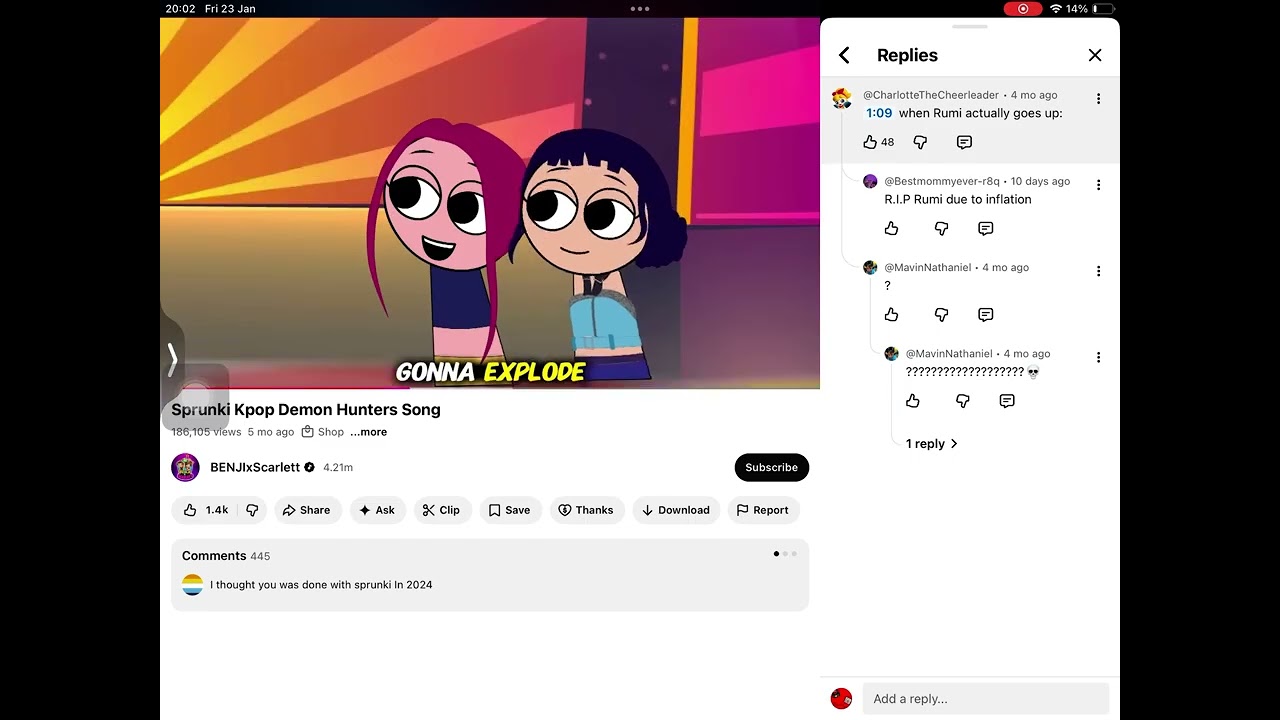Expand description with ...more

[x=368, y=432]
